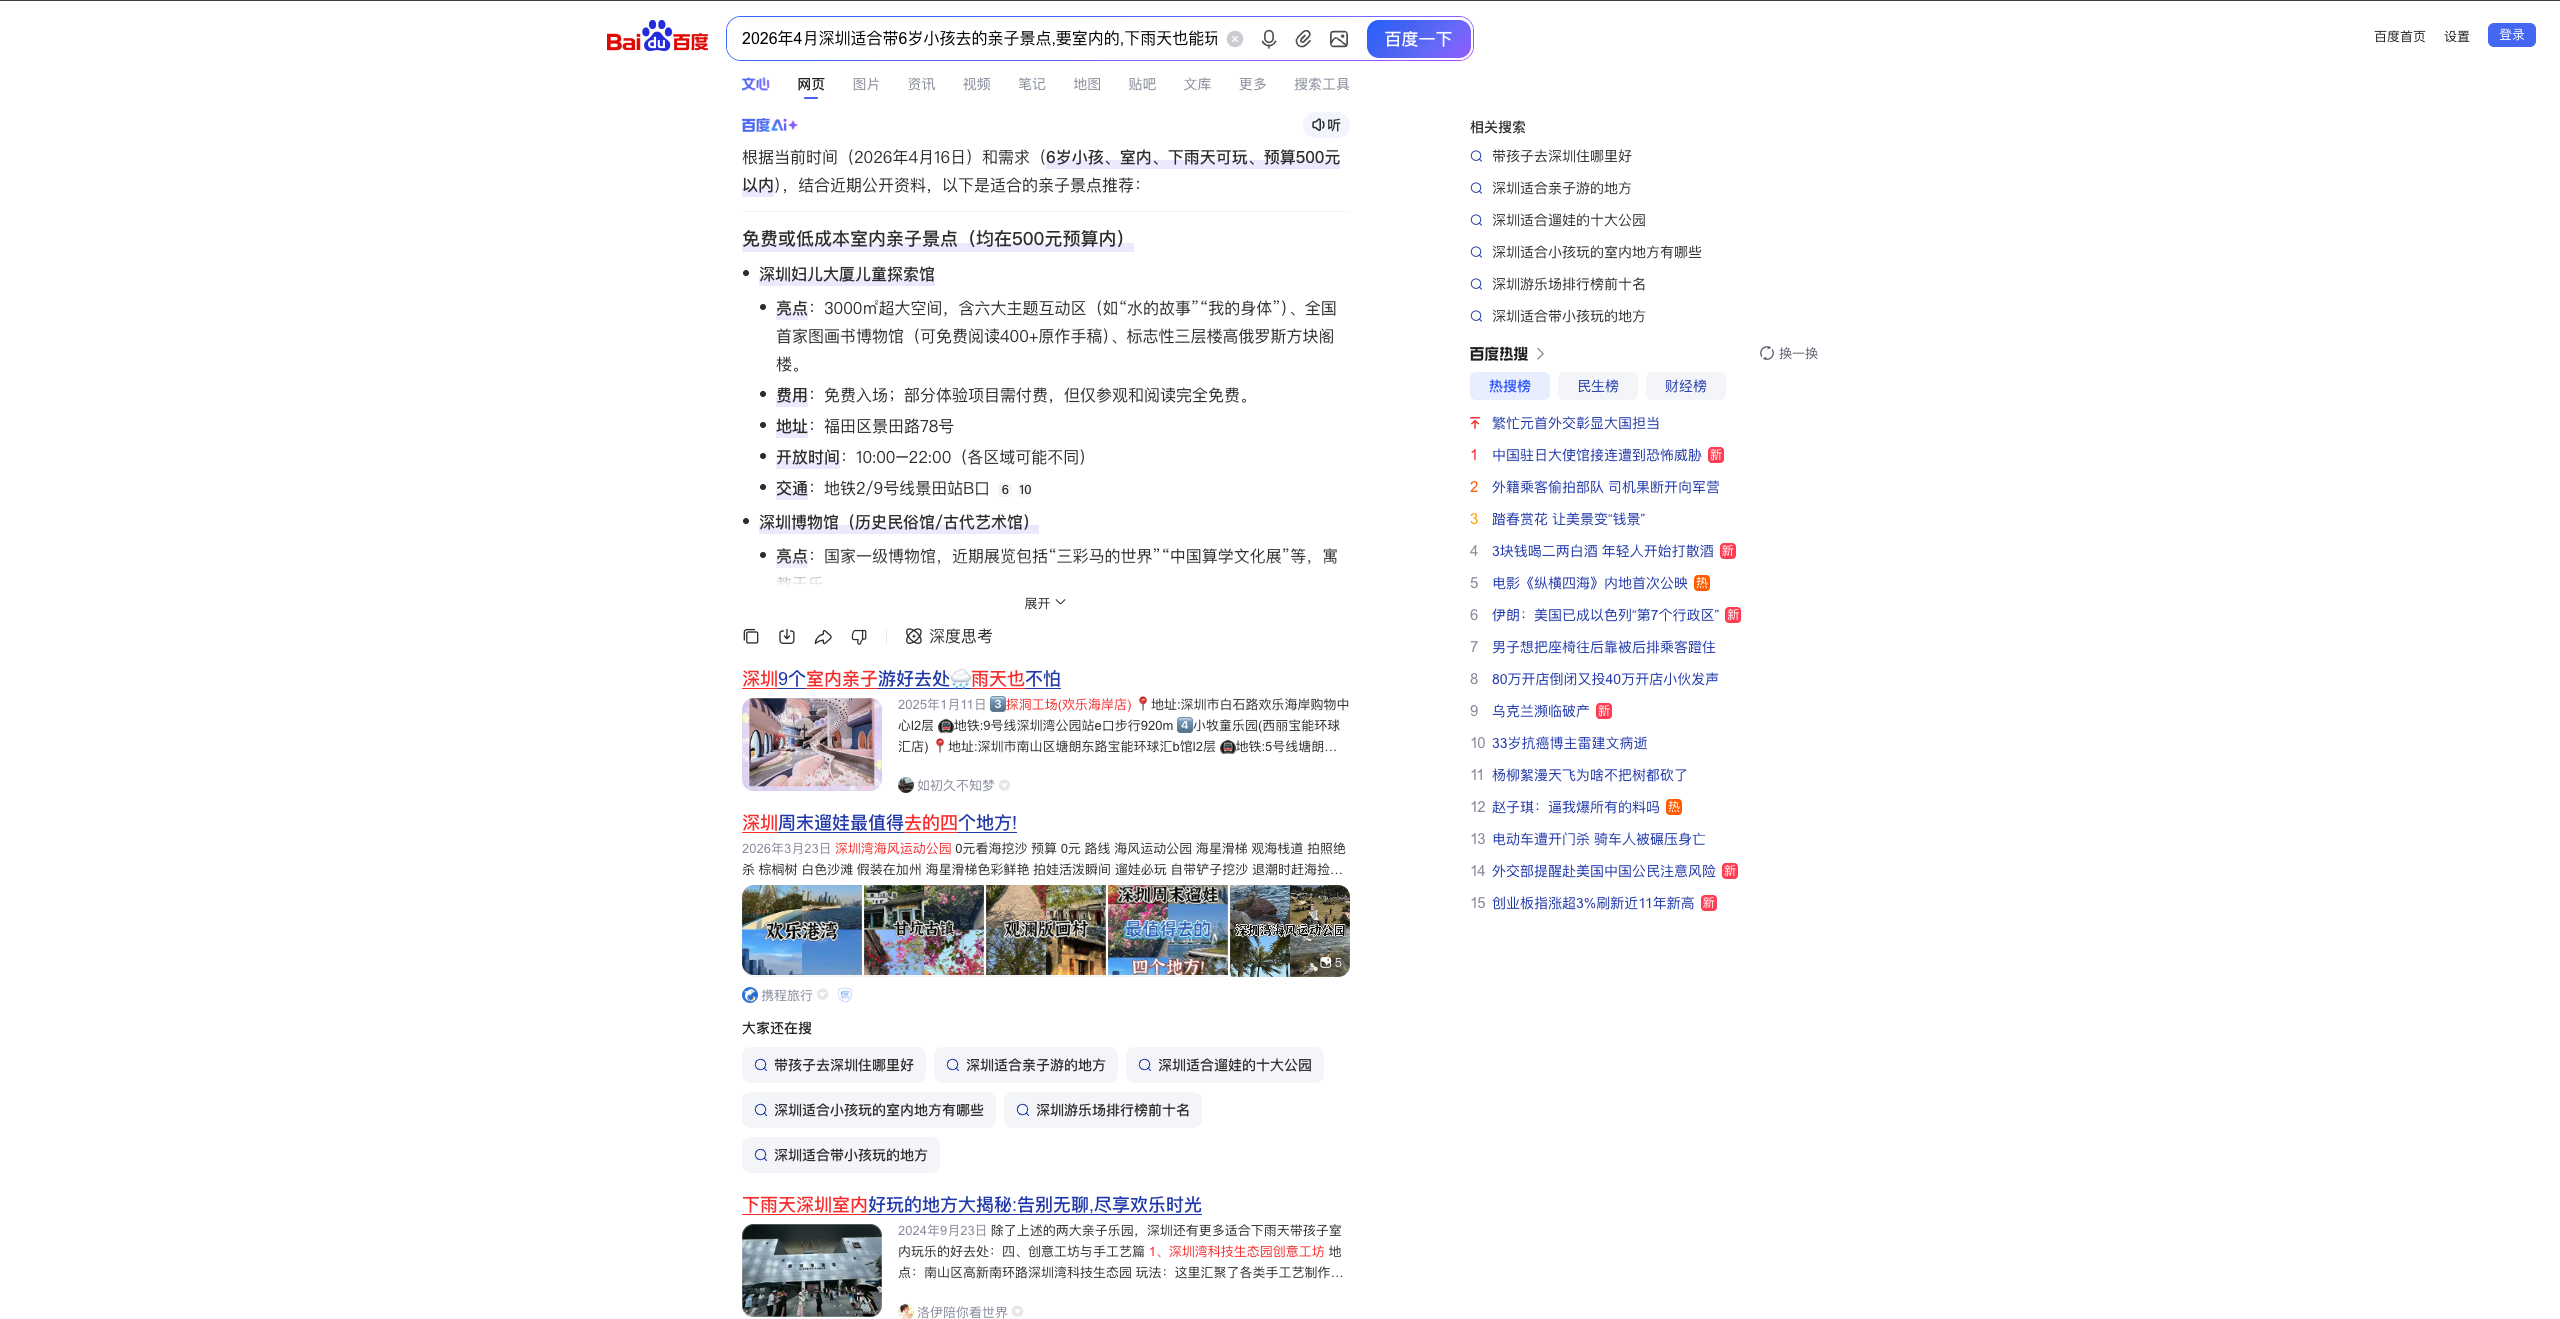Open image search via the camera icon

(x=1339, y=38)
